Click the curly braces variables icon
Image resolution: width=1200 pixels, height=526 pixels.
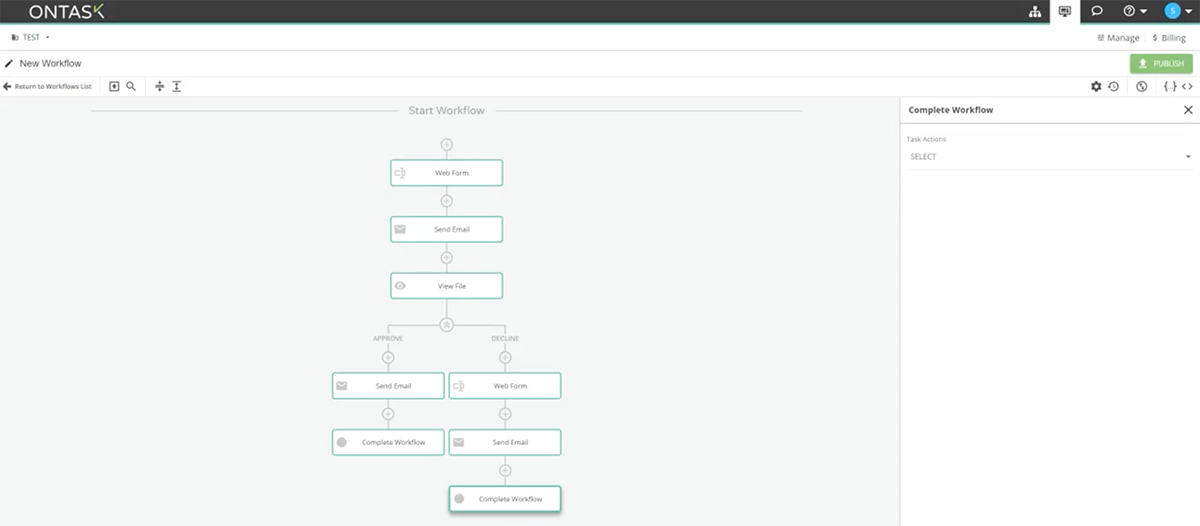tap(1170, 87)
